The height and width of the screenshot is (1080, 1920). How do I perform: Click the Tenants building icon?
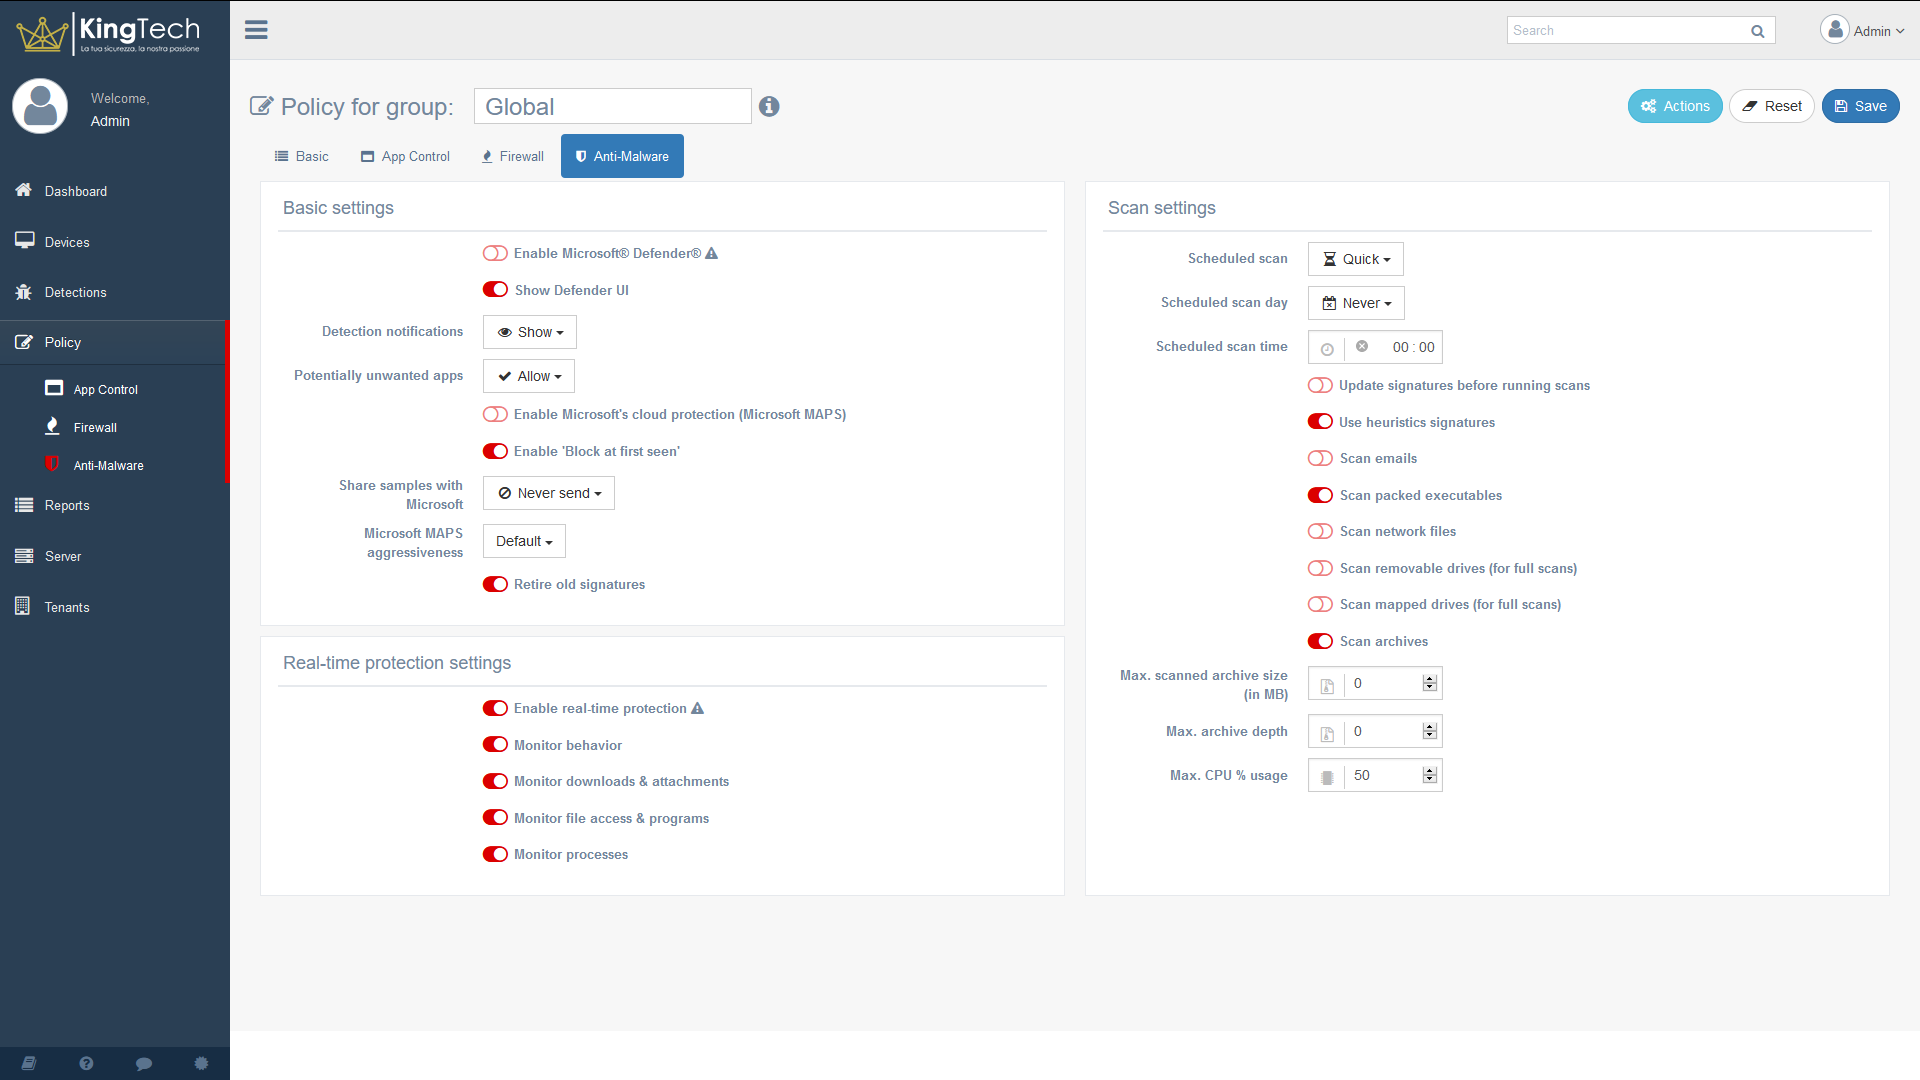[x=22, y=606]
